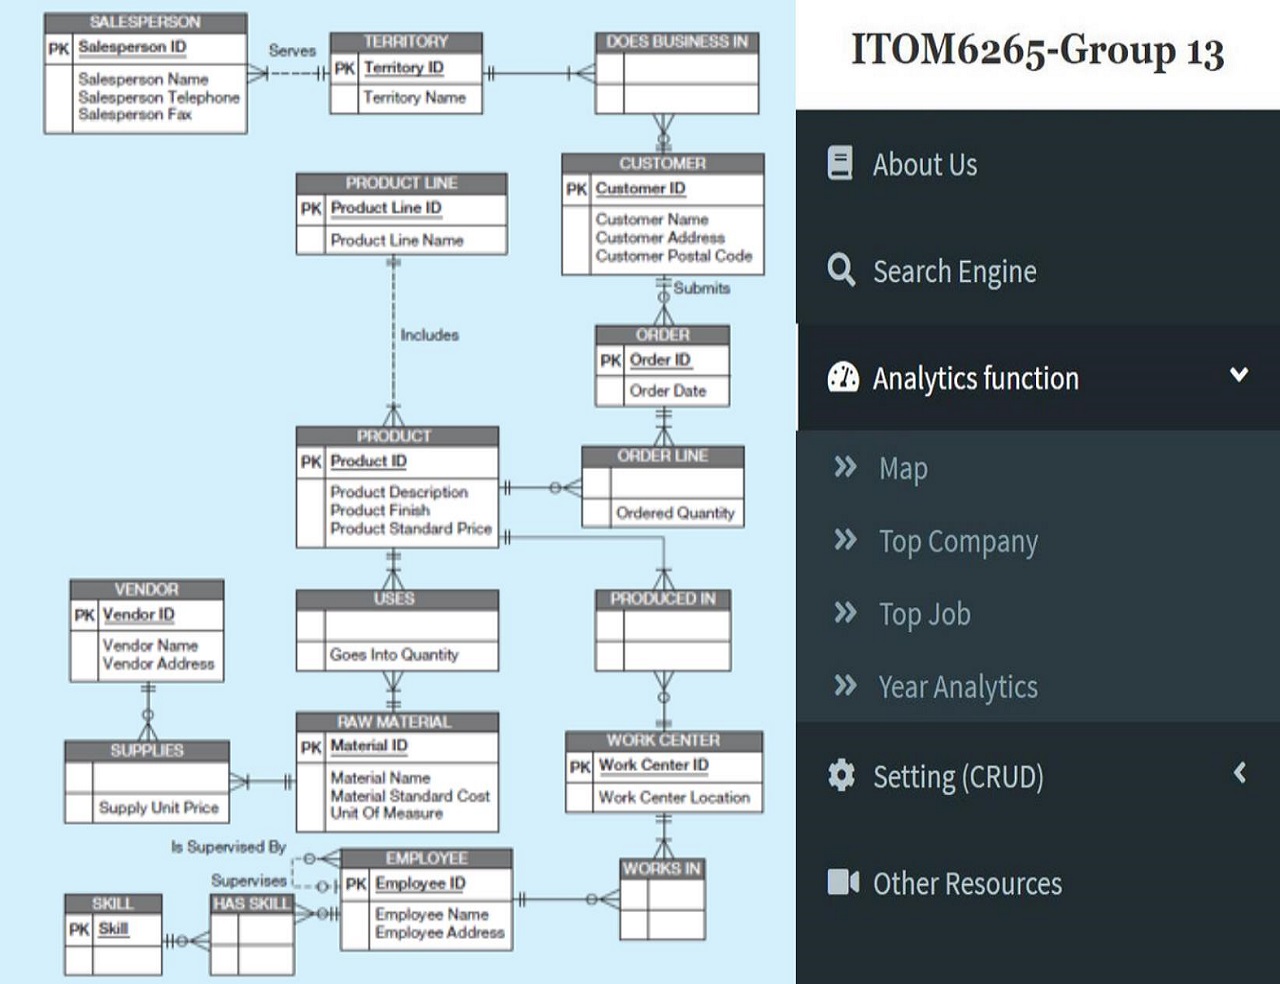
Task: Open the Top Job submenu link
Action: tap(924, 614)
